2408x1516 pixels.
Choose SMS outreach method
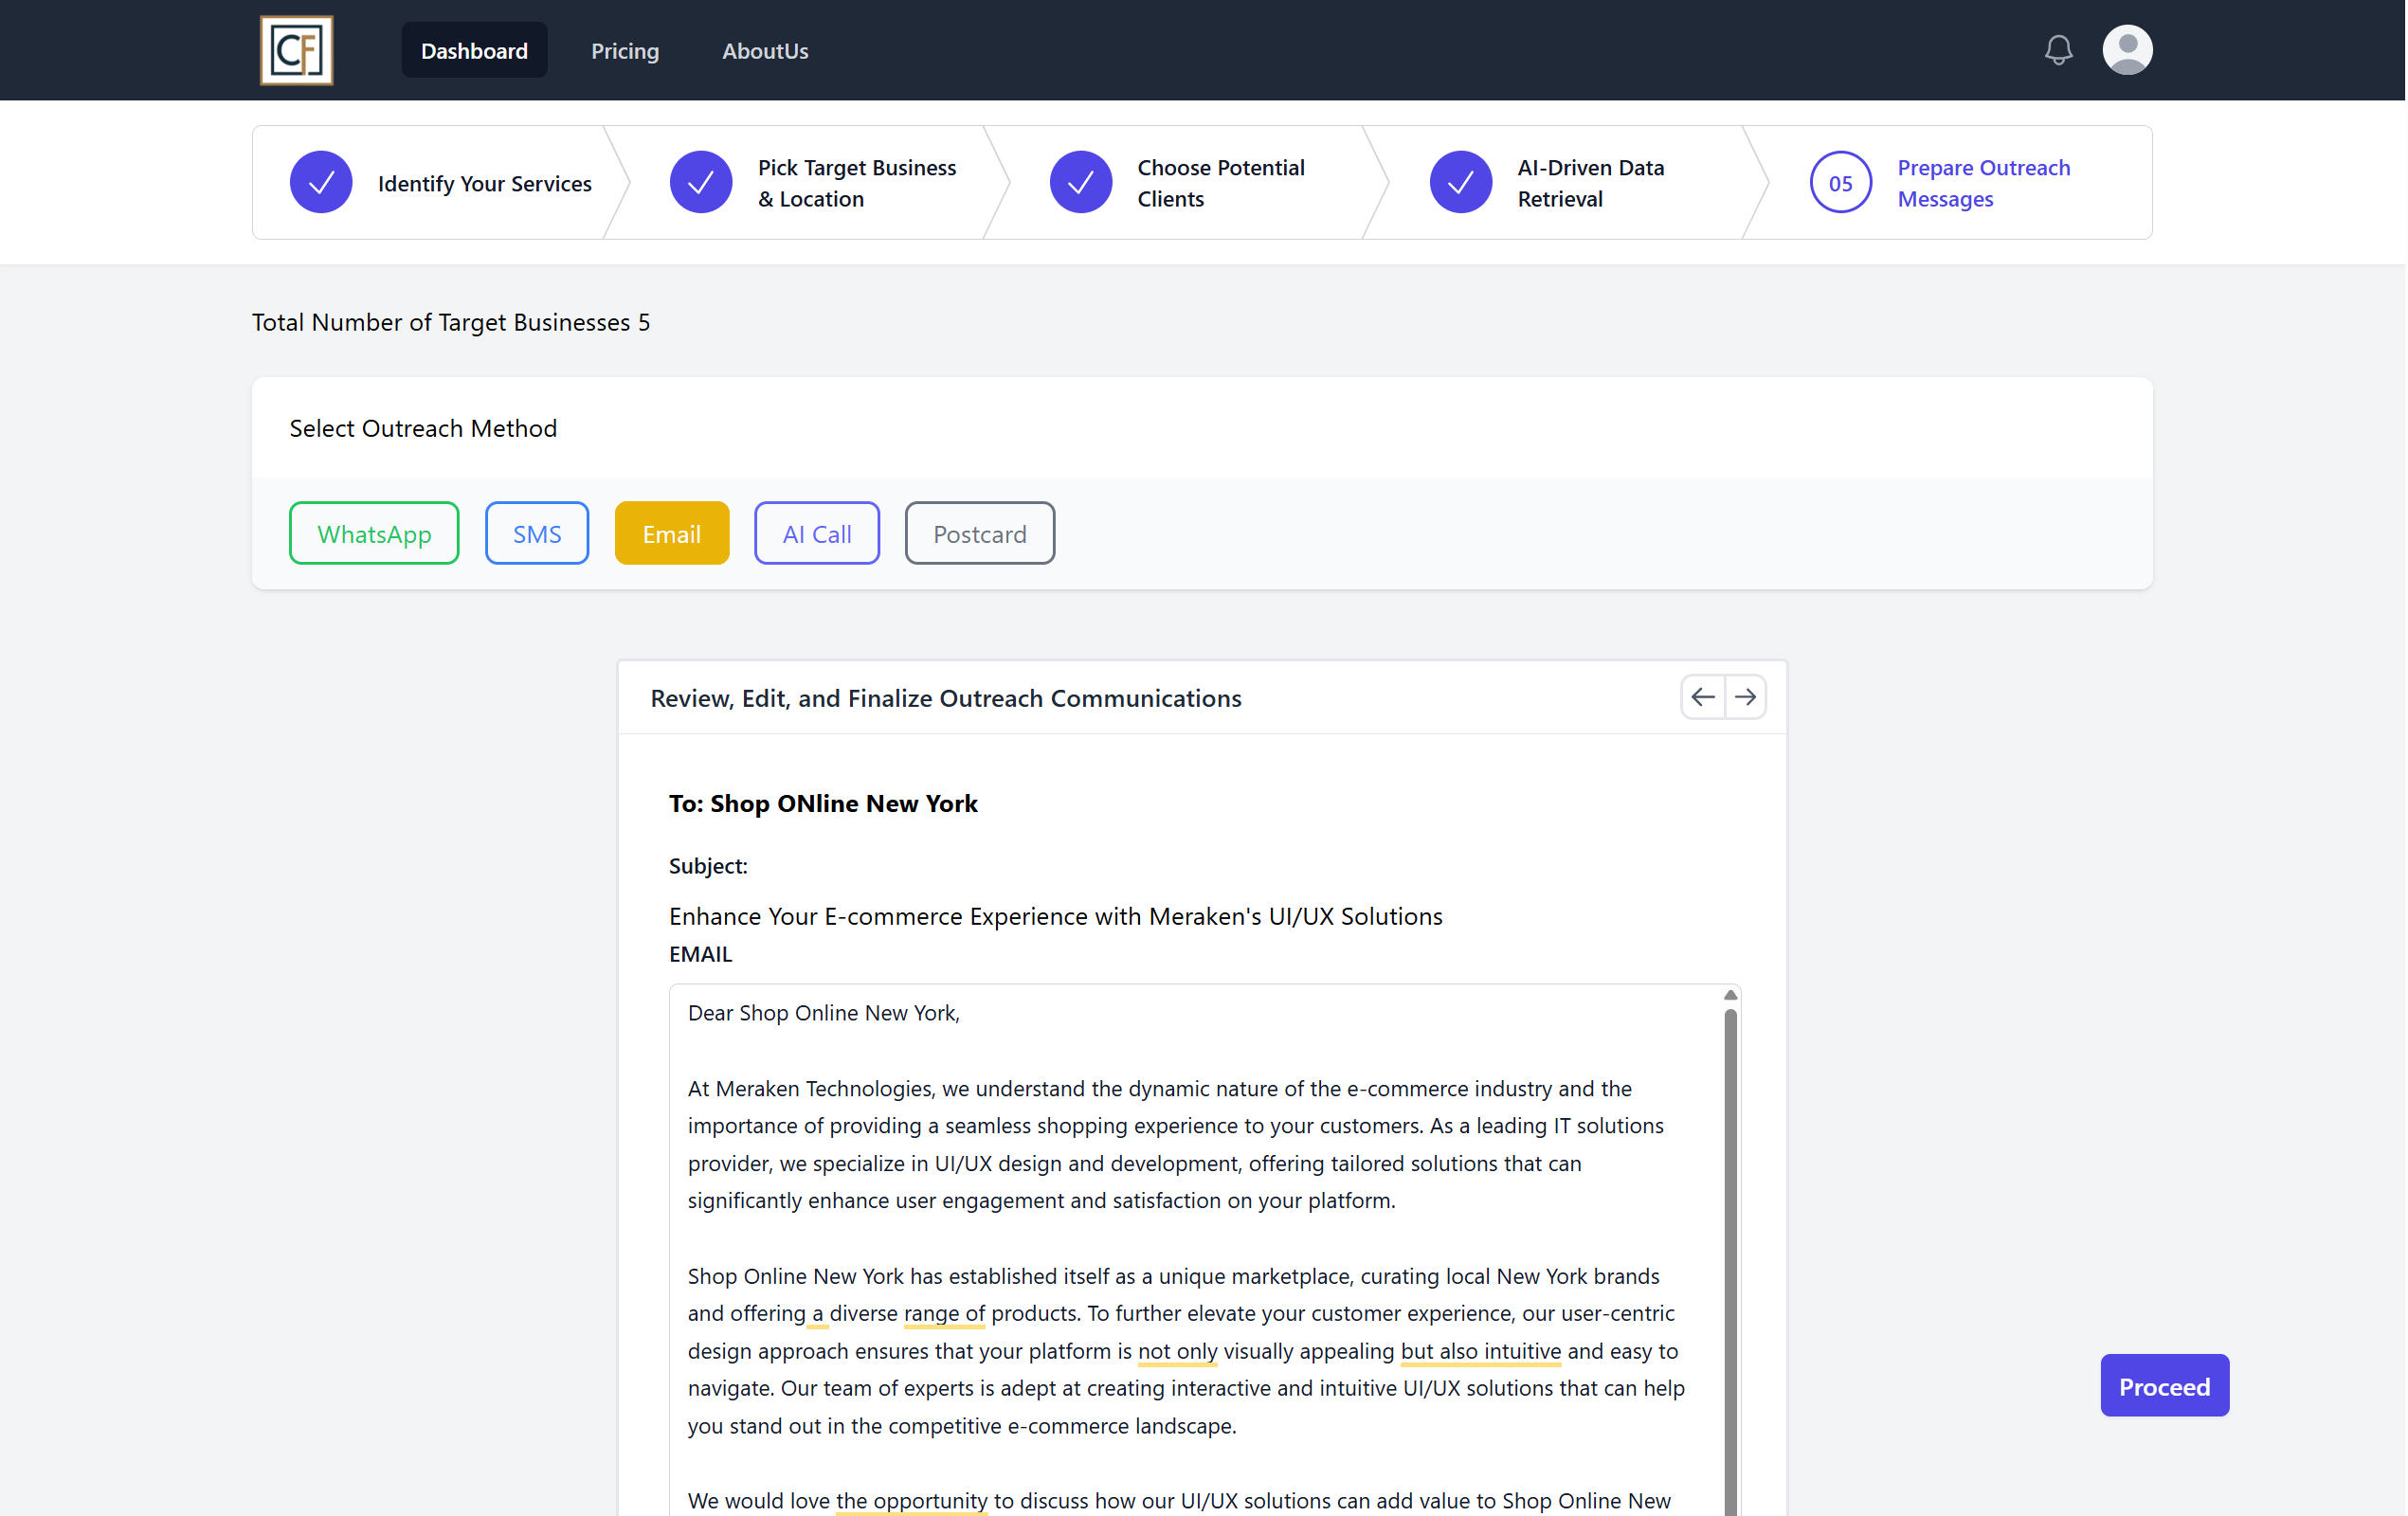pos(537,533)
